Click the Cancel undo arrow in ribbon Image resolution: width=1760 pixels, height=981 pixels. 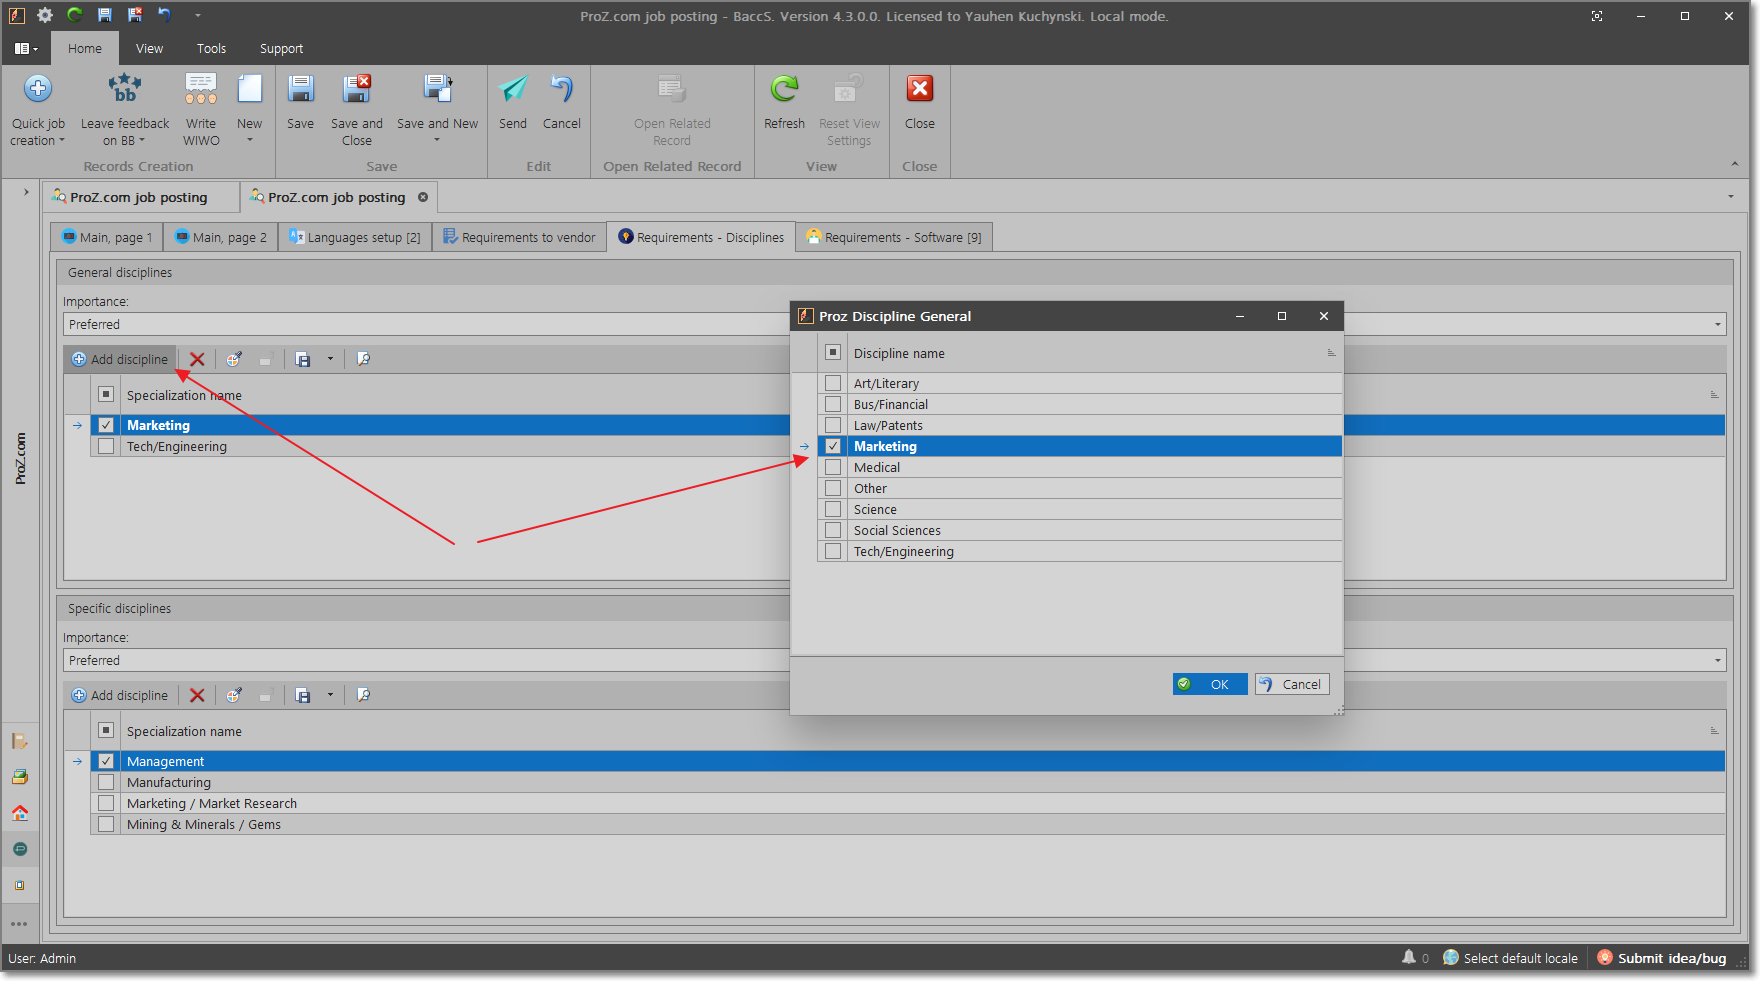pos(562,89)
